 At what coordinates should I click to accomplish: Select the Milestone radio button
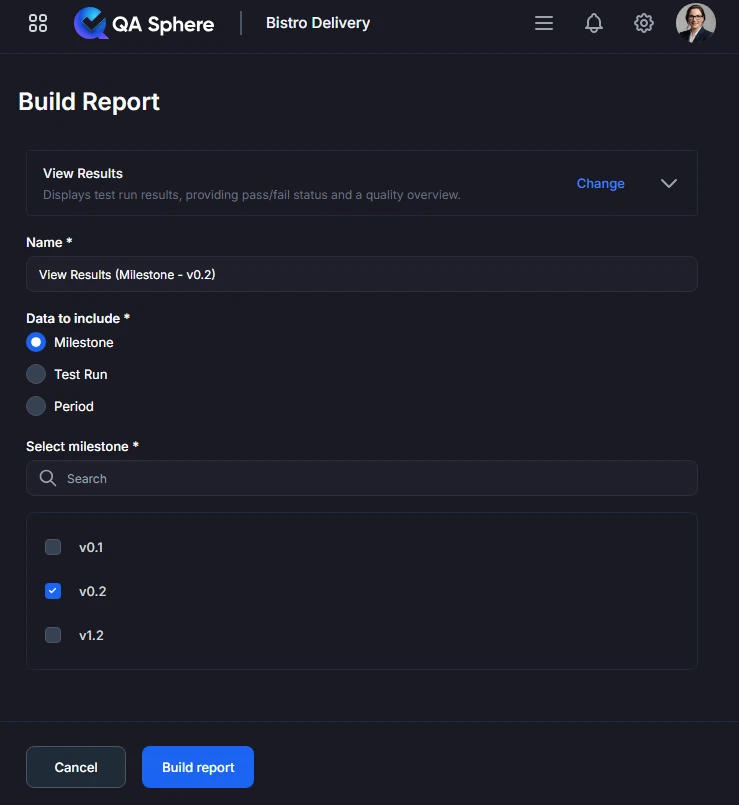click(36, 342)
